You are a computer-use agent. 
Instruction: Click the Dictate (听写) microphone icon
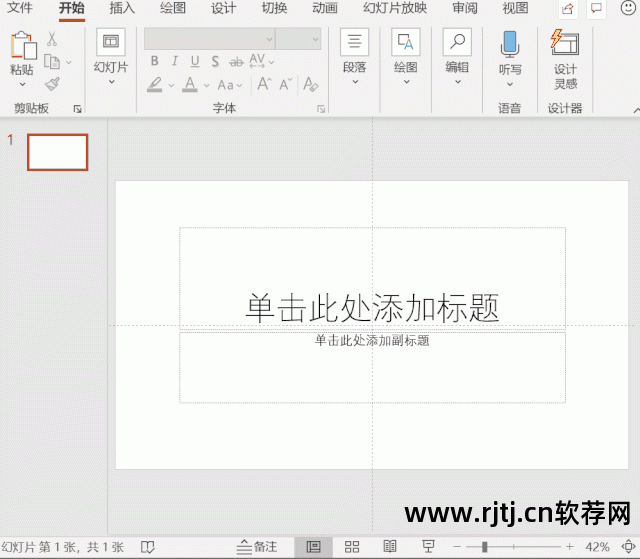pos(510,44)
